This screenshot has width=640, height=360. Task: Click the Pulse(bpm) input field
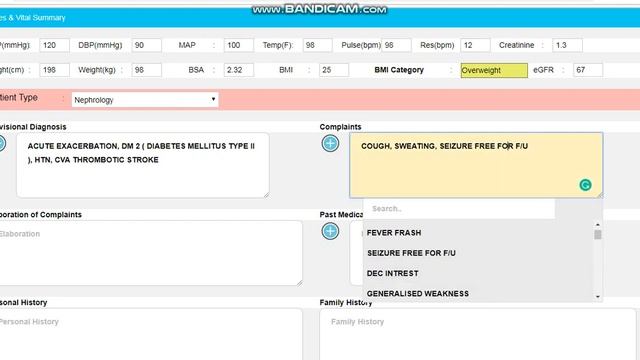(x=396, y=45)
